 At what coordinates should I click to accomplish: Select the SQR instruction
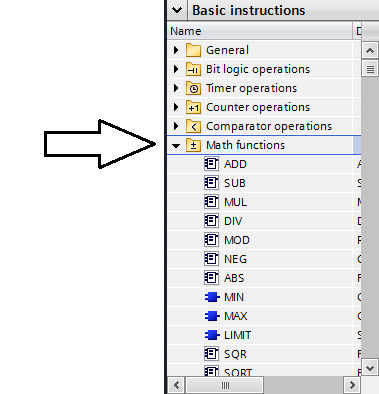235,354
